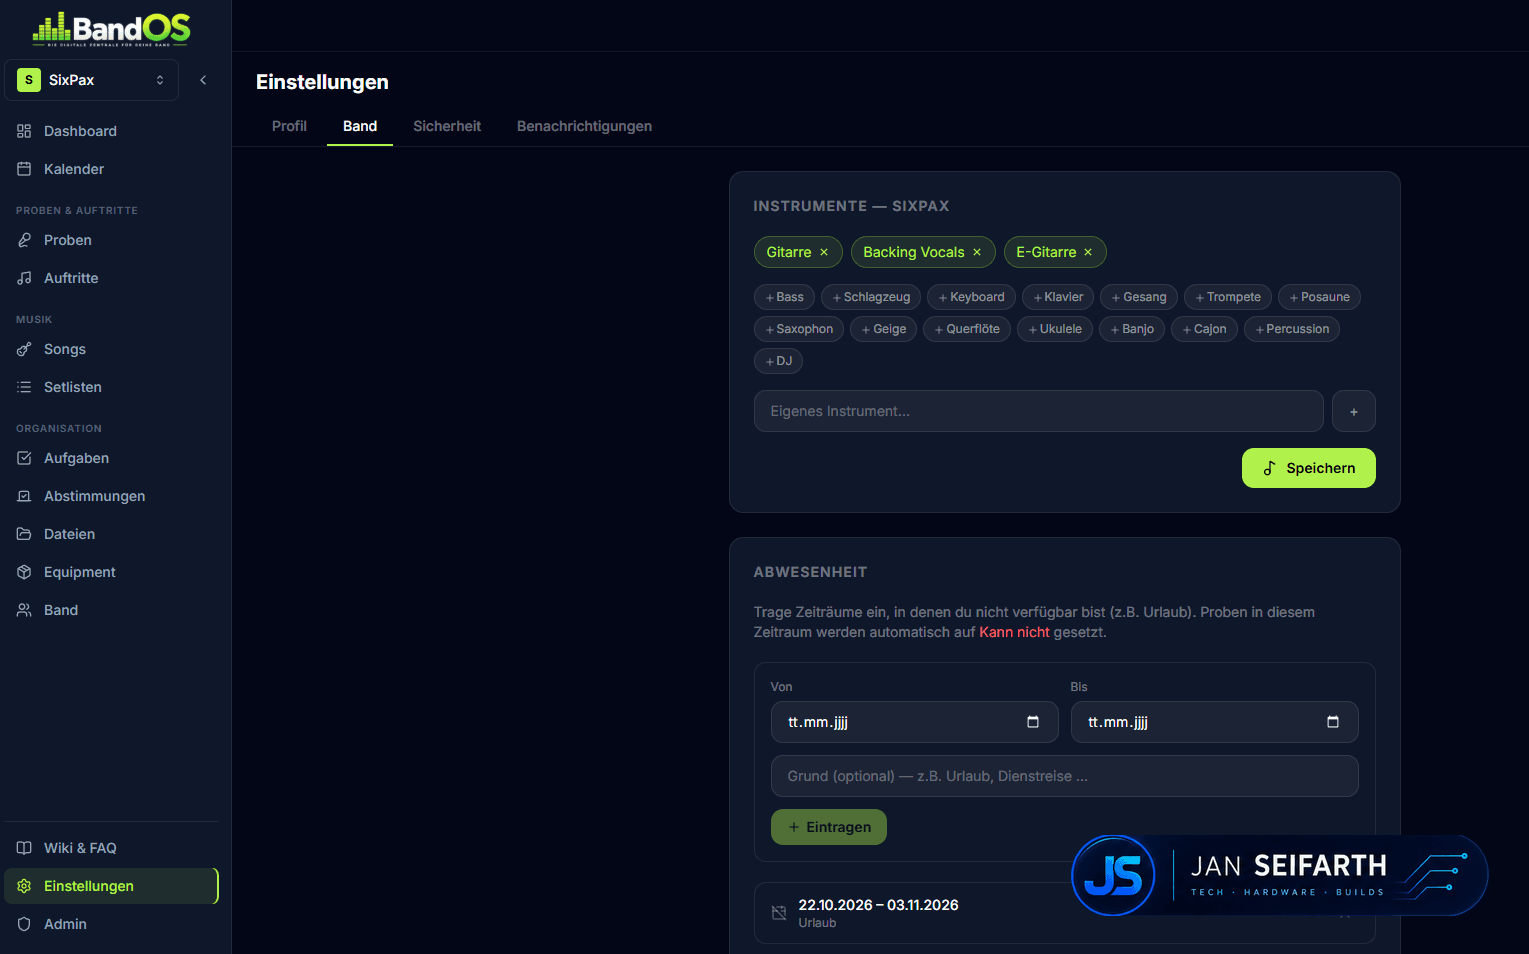
Task: Open Wiki & FAQ
Action: 110,848
